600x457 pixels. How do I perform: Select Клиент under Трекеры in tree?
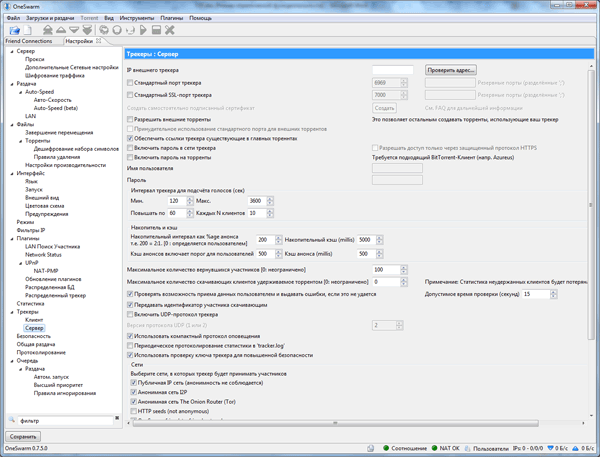(34, 320)
